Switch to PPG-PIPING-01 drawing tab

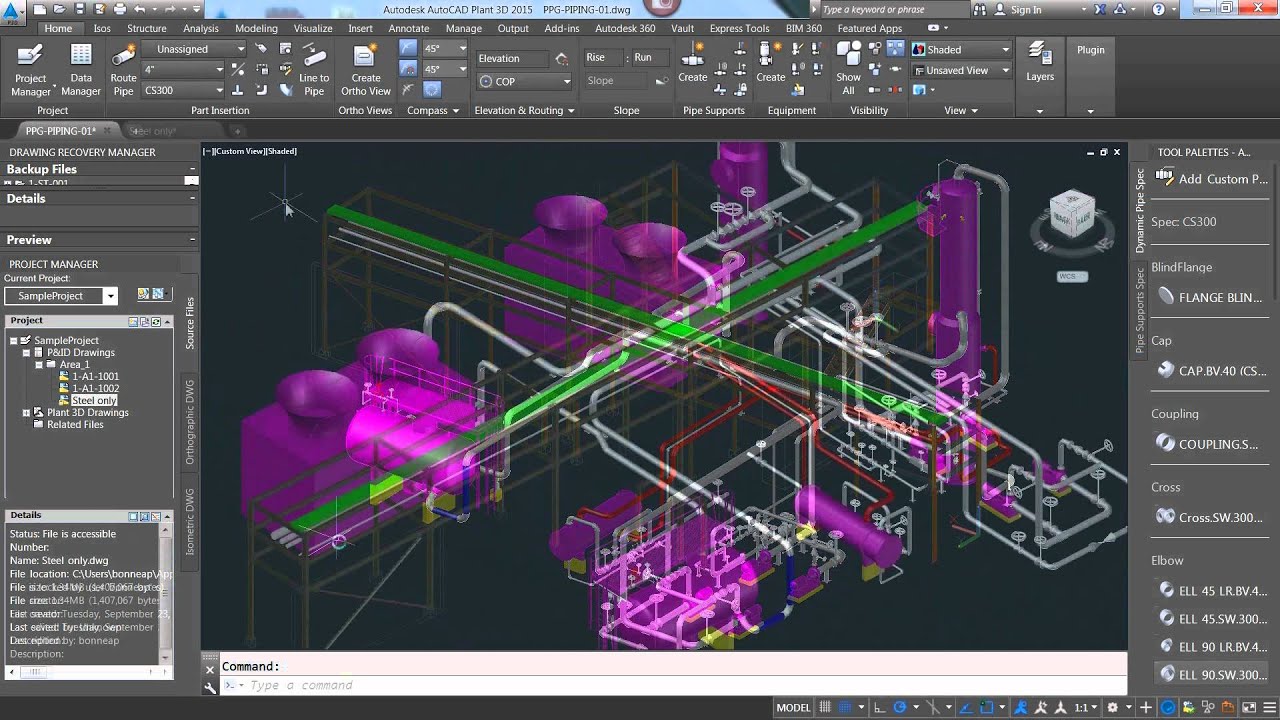tap(61, 131)
